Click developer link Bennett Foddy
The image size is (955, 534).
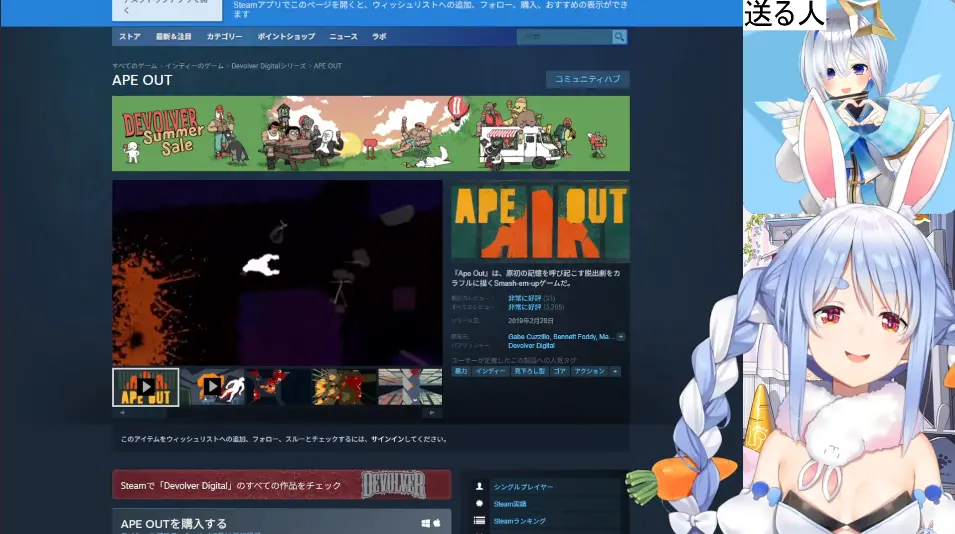coord(574,337)
